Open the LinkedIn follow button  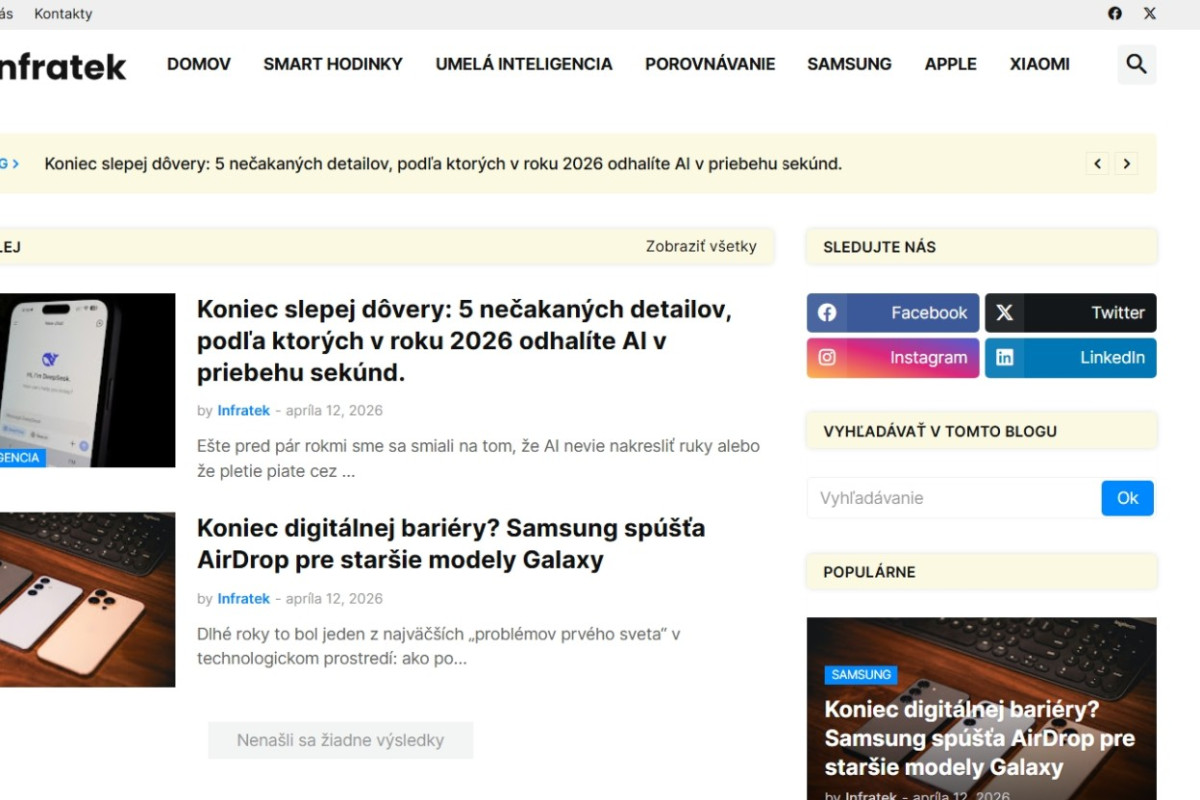[1070, 358]
